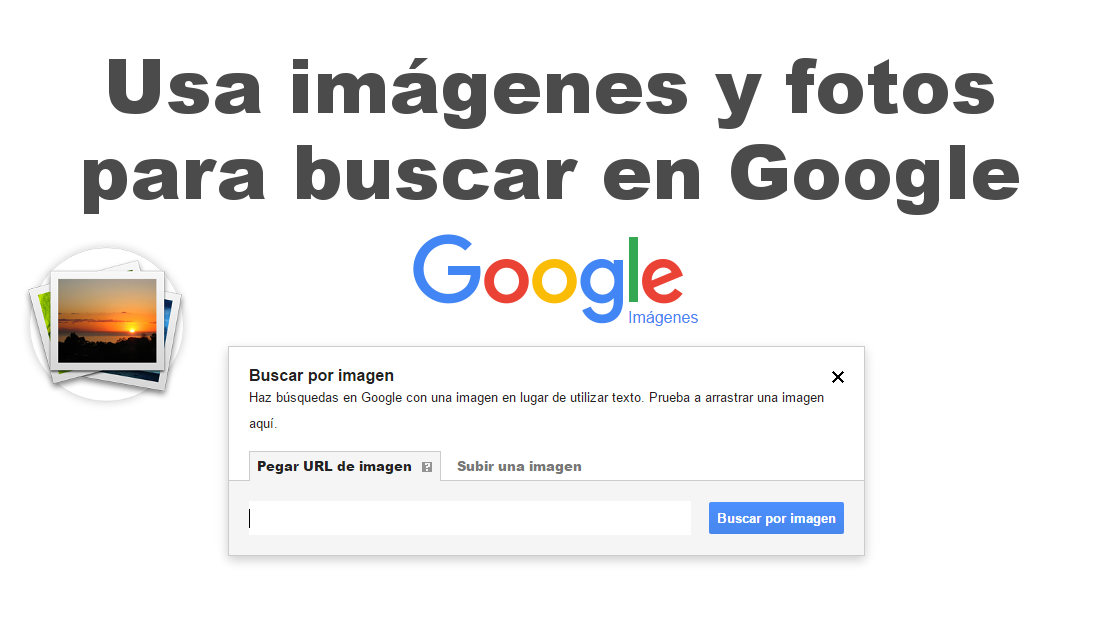Click the Buscar por imagen dialog heading
1100x620 pixels.
[321, 375]
